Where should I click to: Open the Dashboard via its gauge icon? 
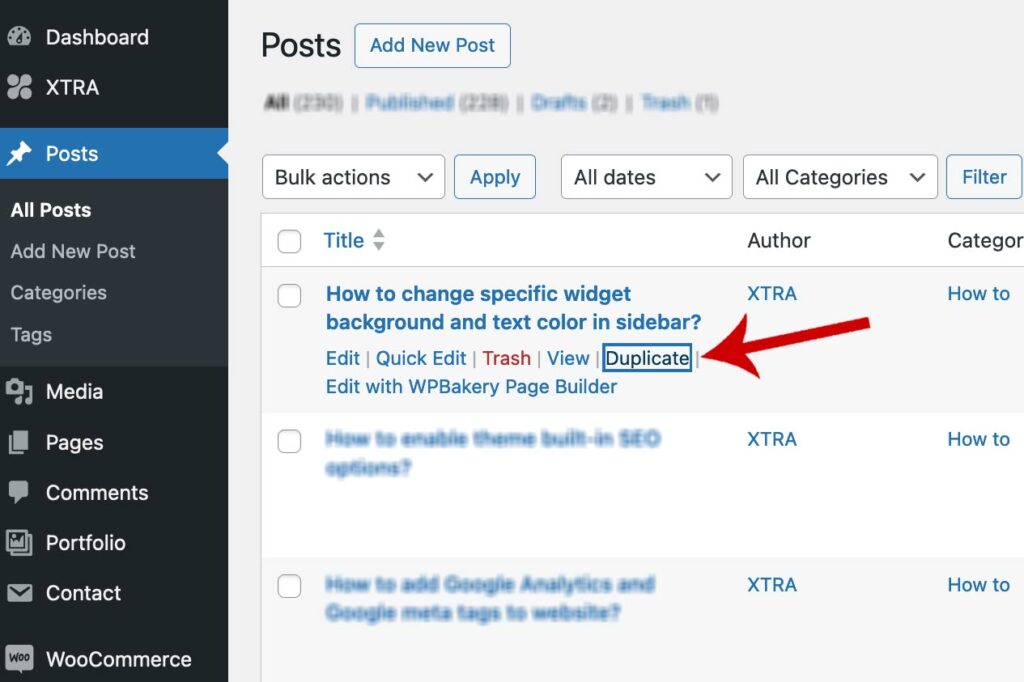tap(22, 37)
